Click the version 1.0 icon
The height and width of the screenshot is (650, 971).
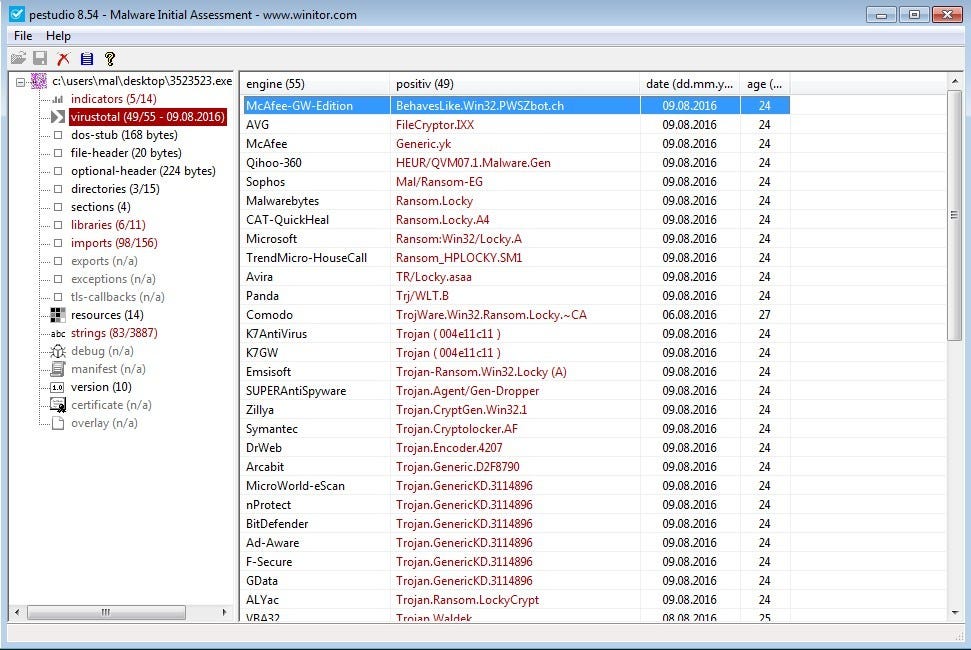(x=57, y=388)
